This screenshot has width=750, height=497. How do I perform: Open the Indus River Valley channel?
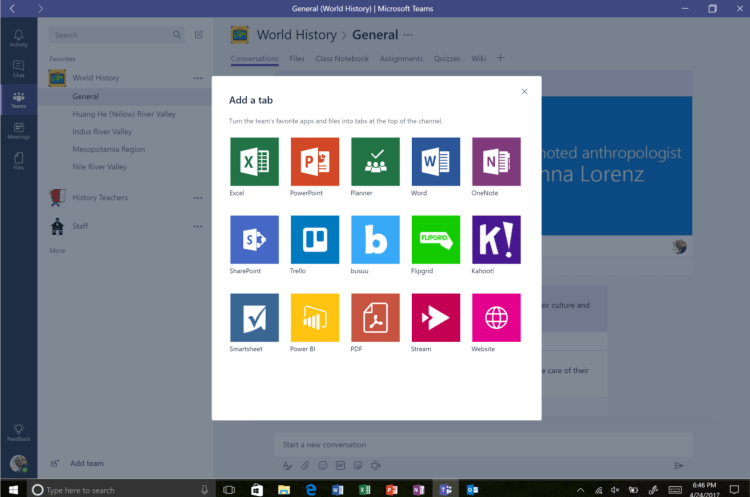click(102, 132)
